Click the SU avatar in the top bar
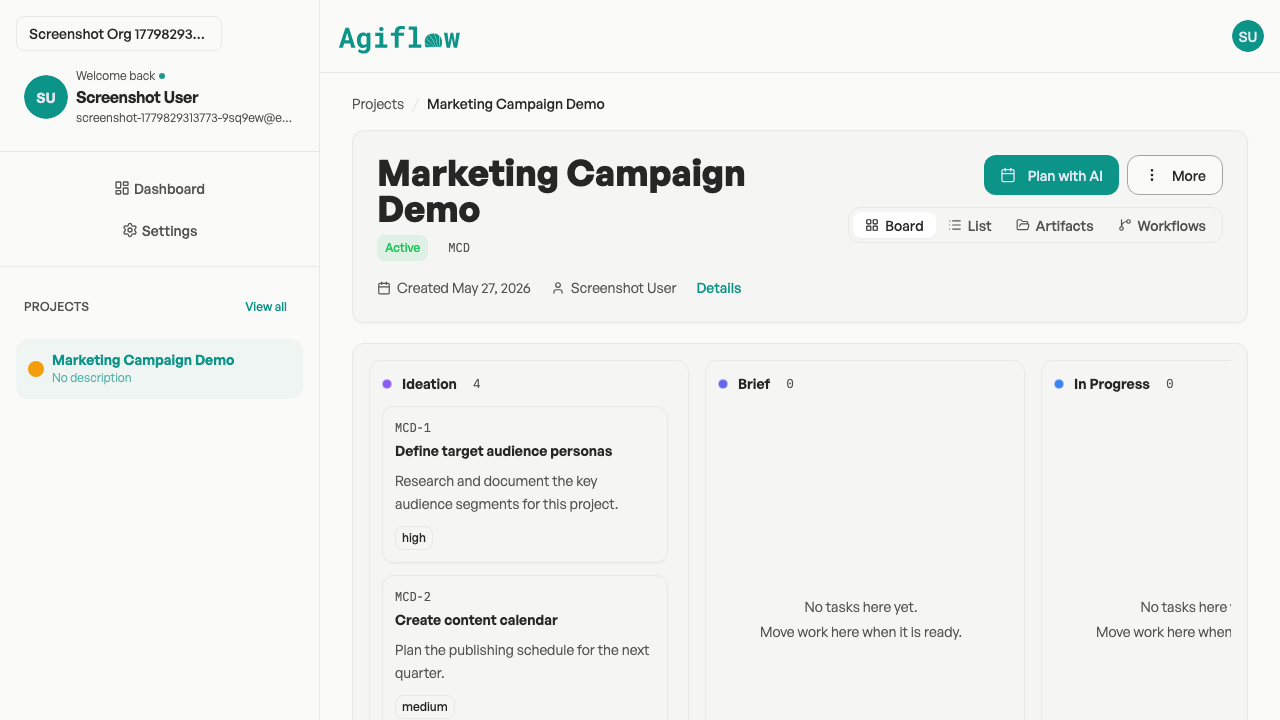This screenshot has width=1280, height=720. pos(1247,37)
